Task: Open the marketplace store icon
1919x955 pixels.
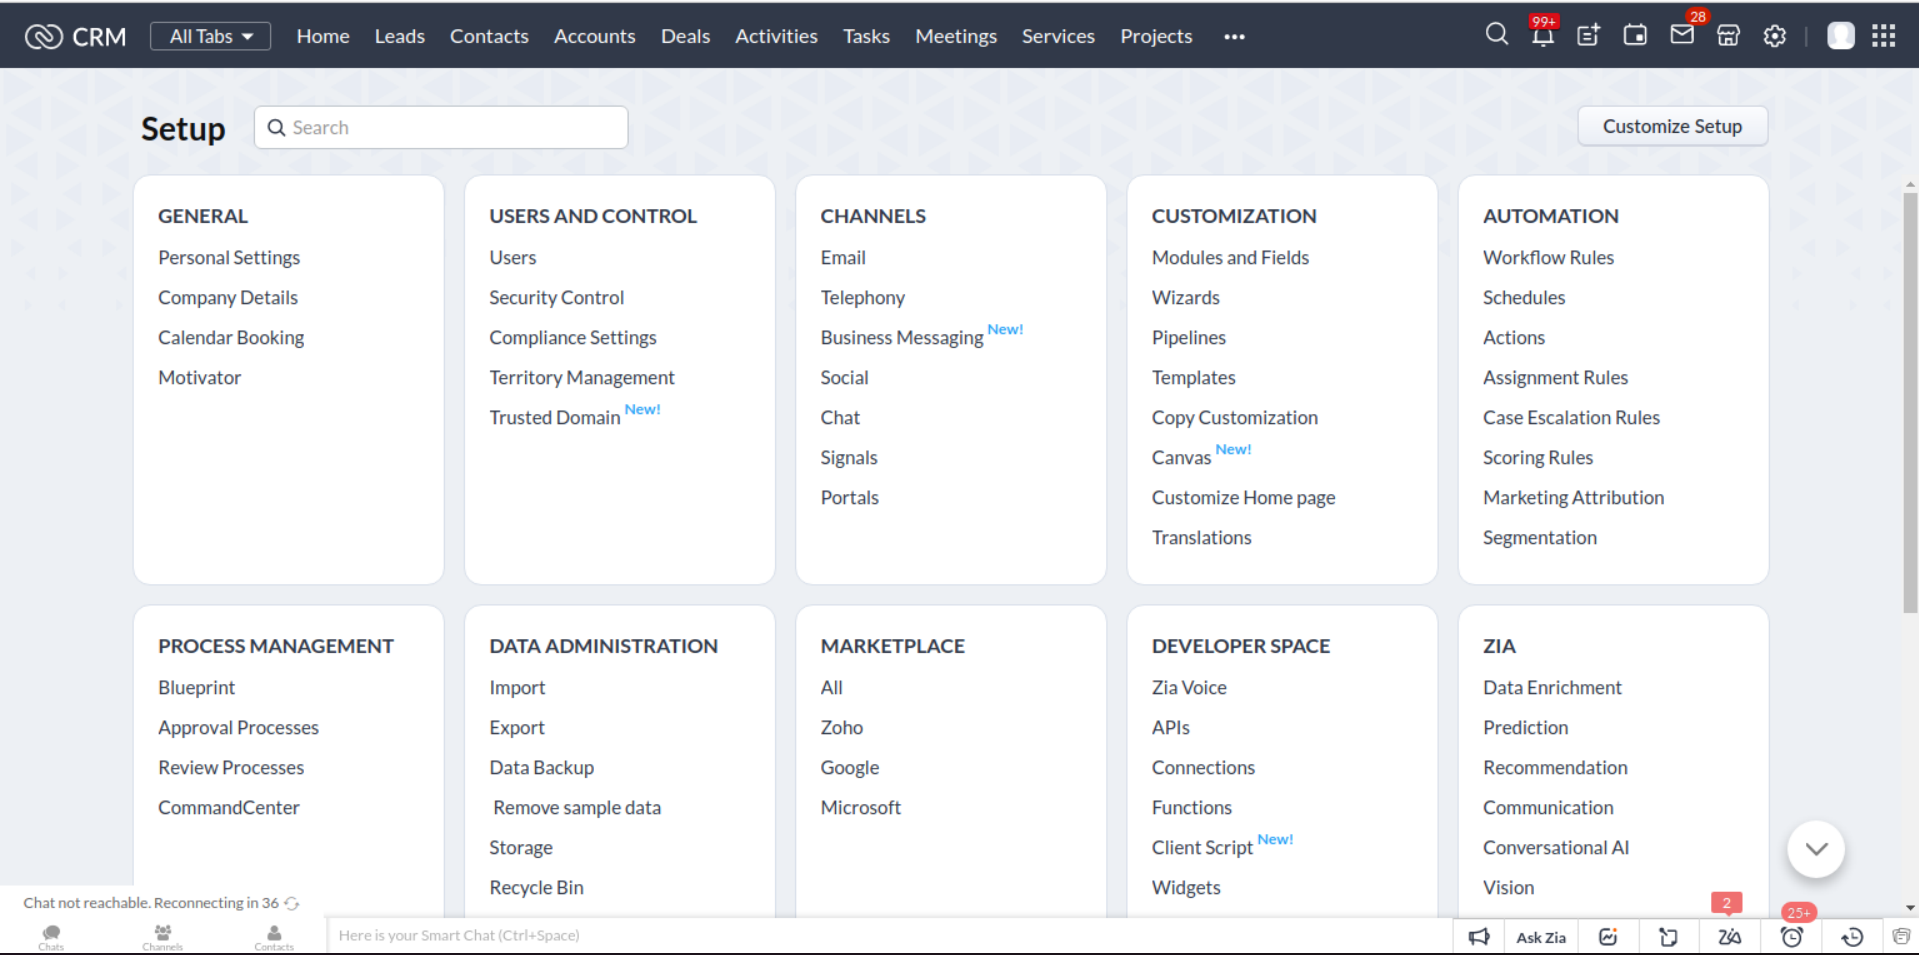Action: click(x=1728, y=36)
